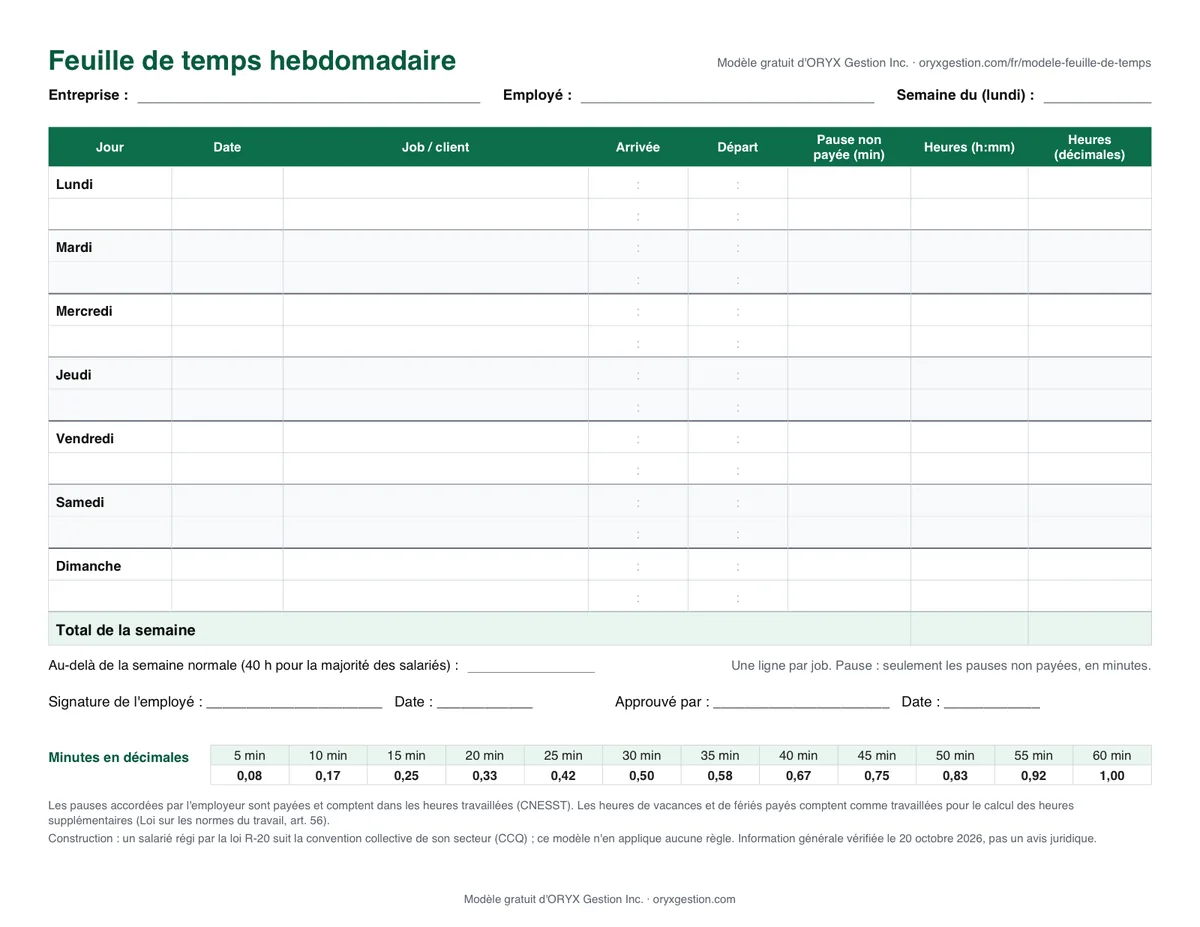This screenshot has height=927, width=1200.
Task: Click the '20 min' conversion cell
Action: [x=485, y=755]
